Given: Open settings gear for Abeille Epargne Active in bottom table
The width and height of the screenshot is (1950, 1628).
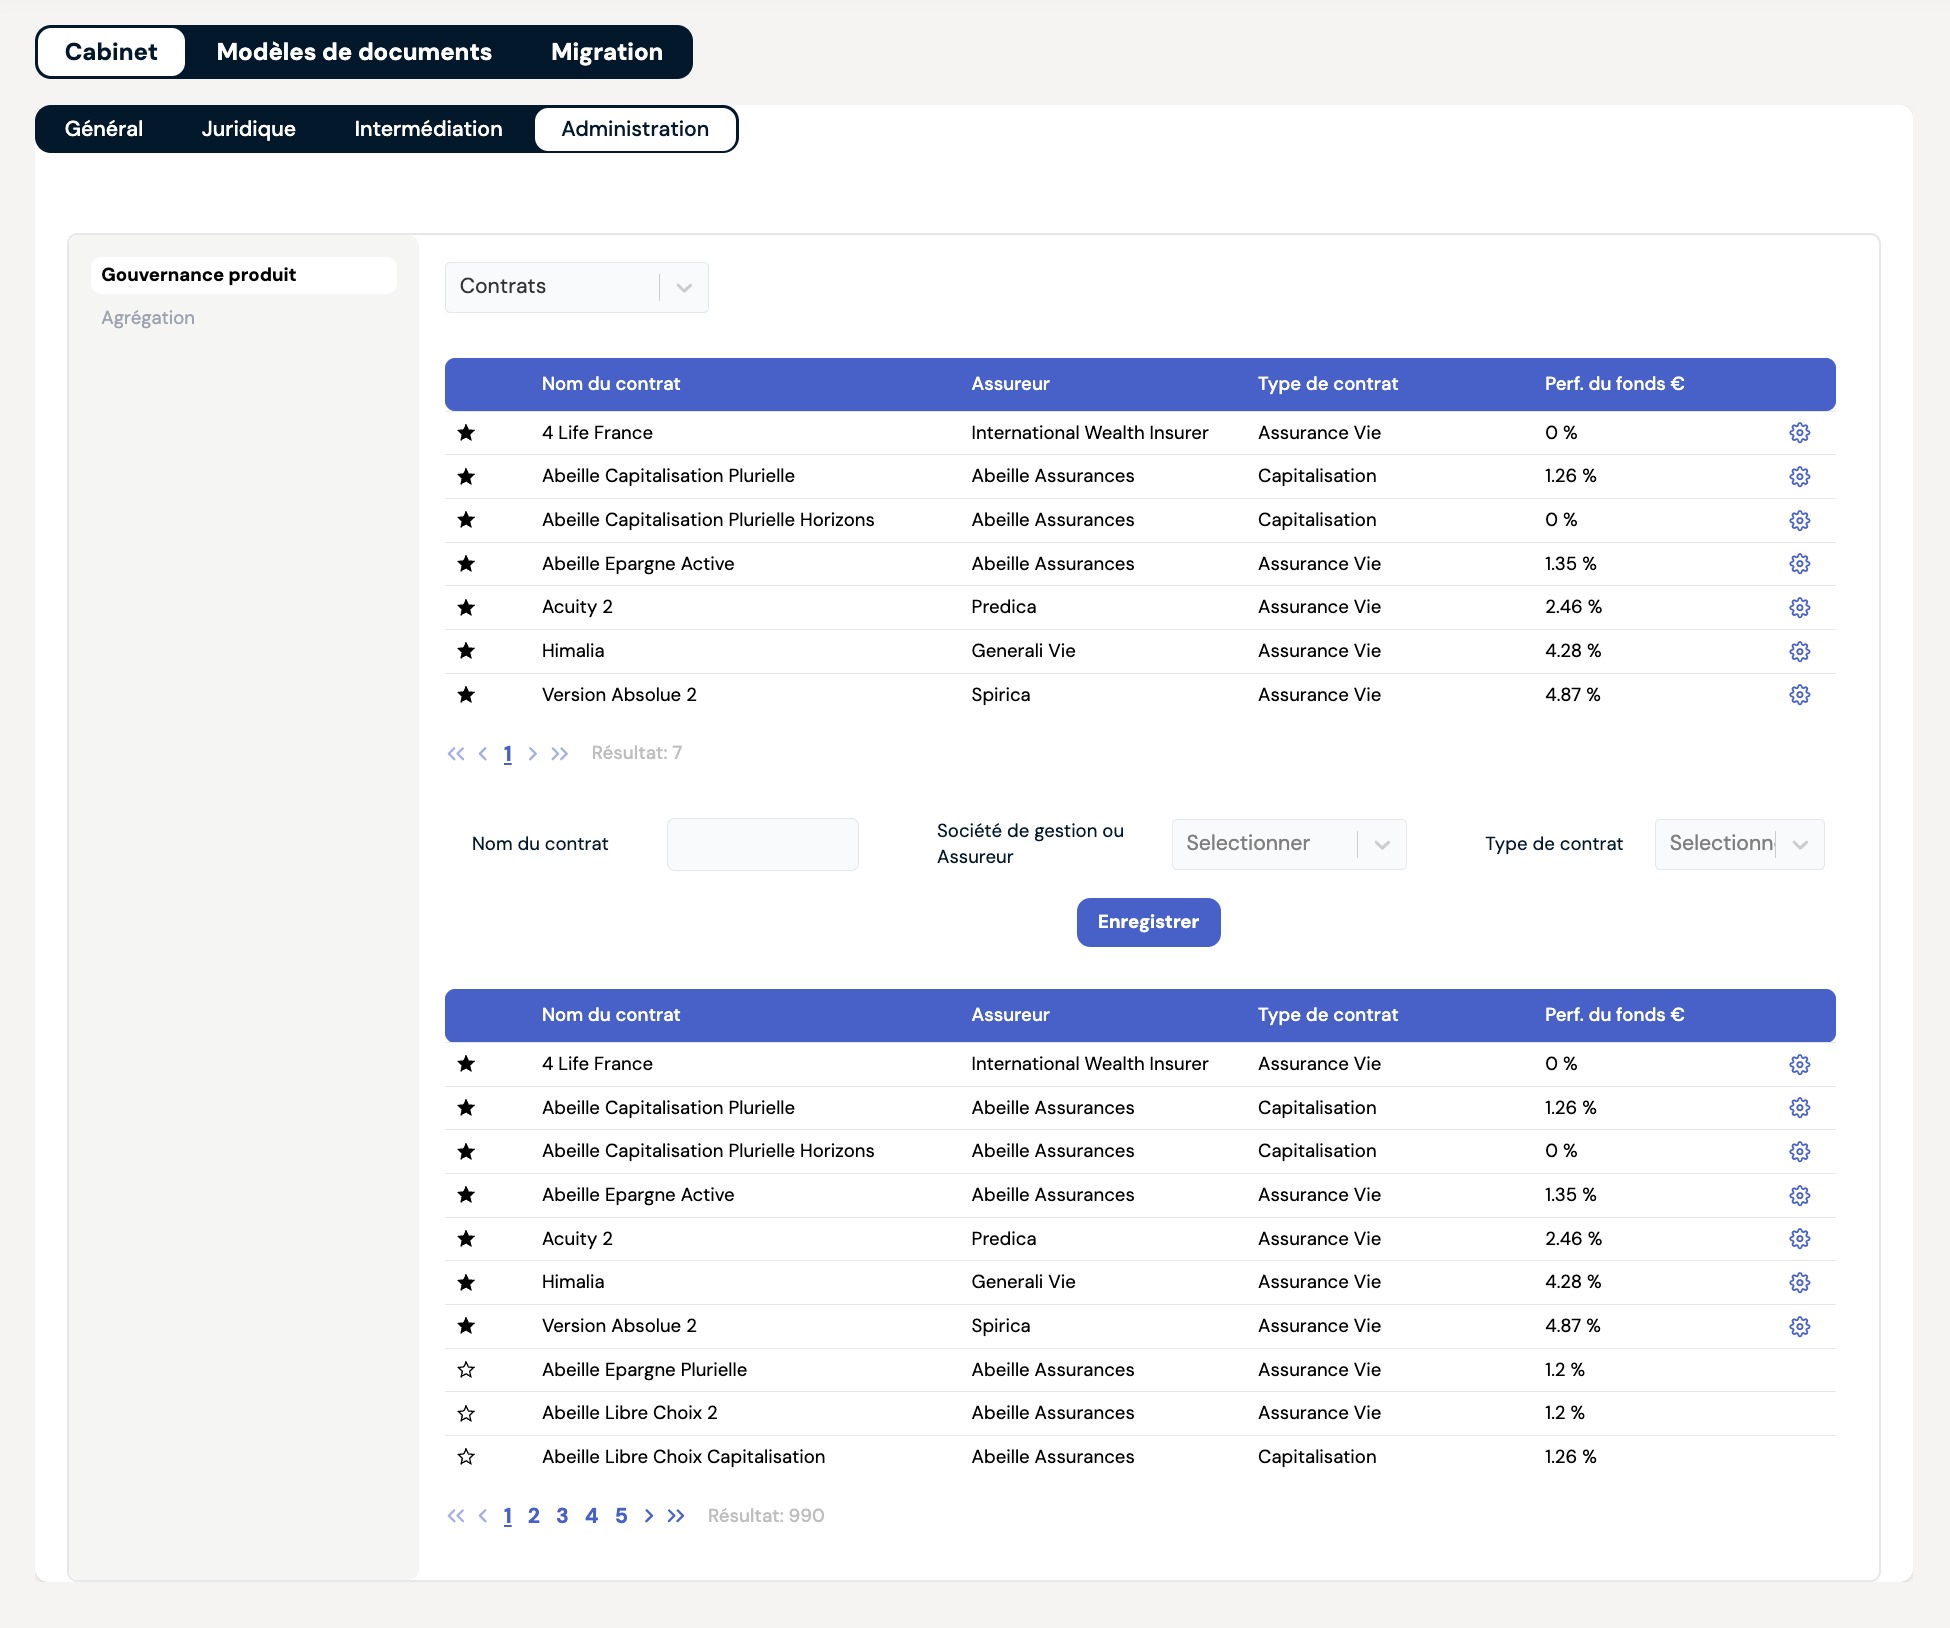Looking at the screenshot, I should click(1799, 1195).
